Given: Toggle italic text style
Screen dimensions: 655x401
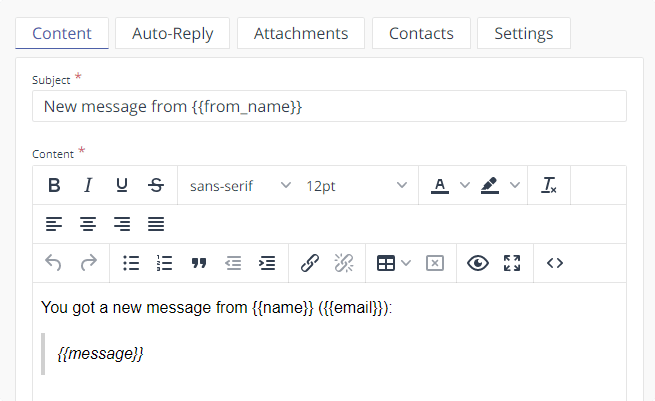Looking at the screenshot, I should (x=88, y=185).
